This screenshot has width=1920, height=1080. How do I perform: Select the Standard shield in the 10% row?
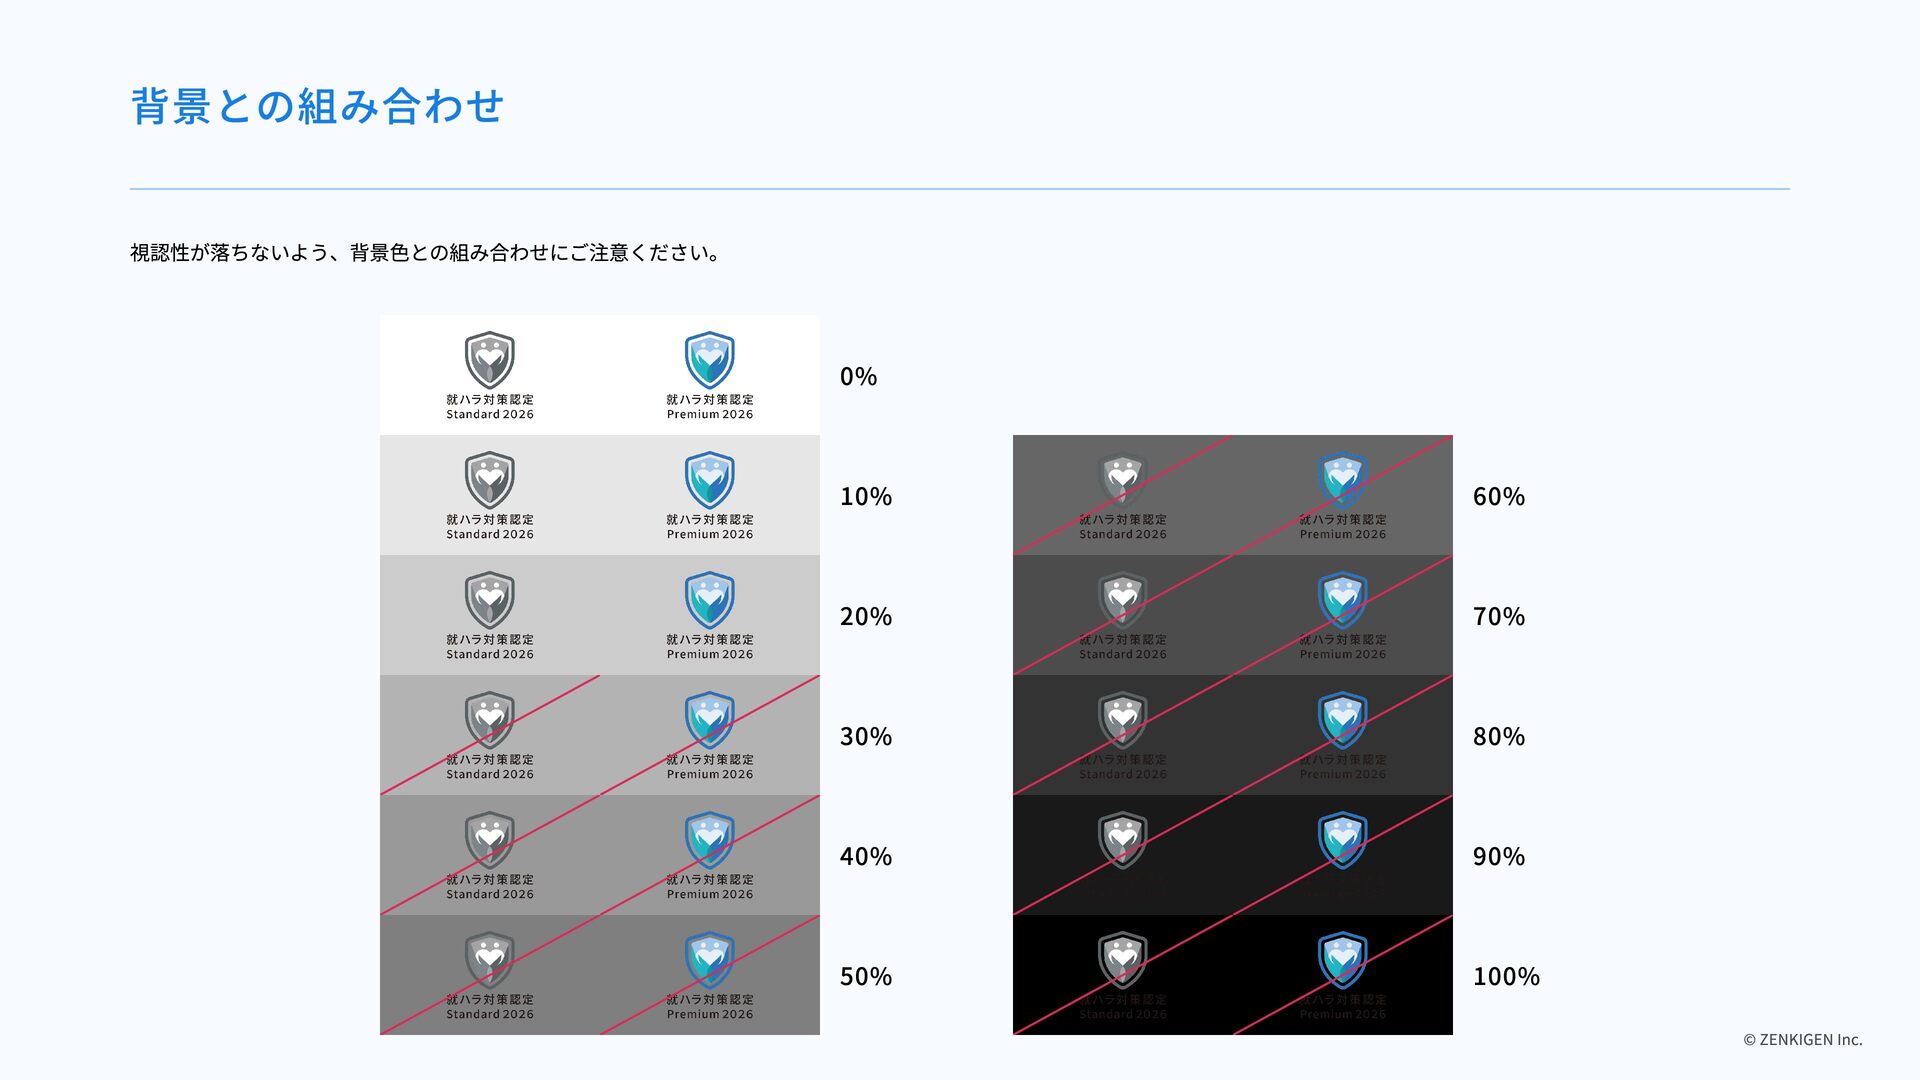[x=490, y=480]
